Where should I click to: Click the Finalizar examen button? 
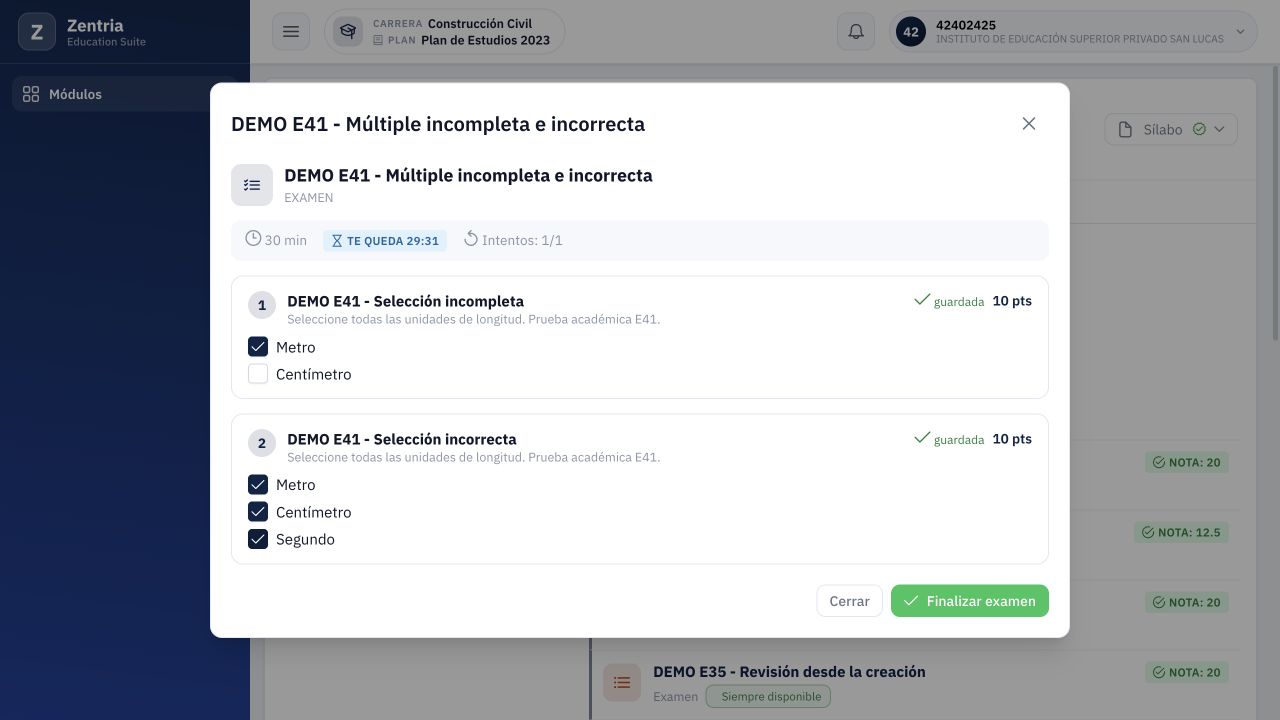(x=970, y=601)
